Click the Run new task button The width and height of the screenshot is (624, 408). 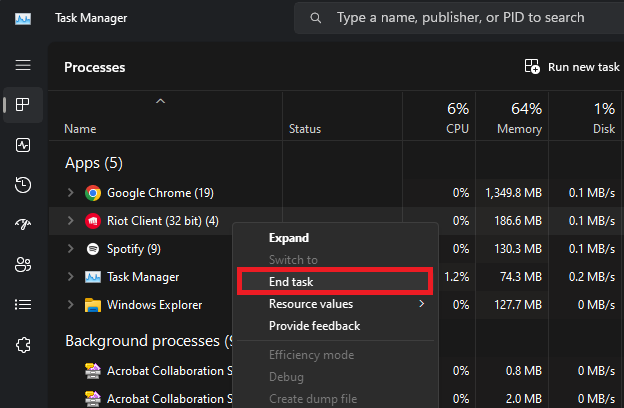(x=572, y=67)
